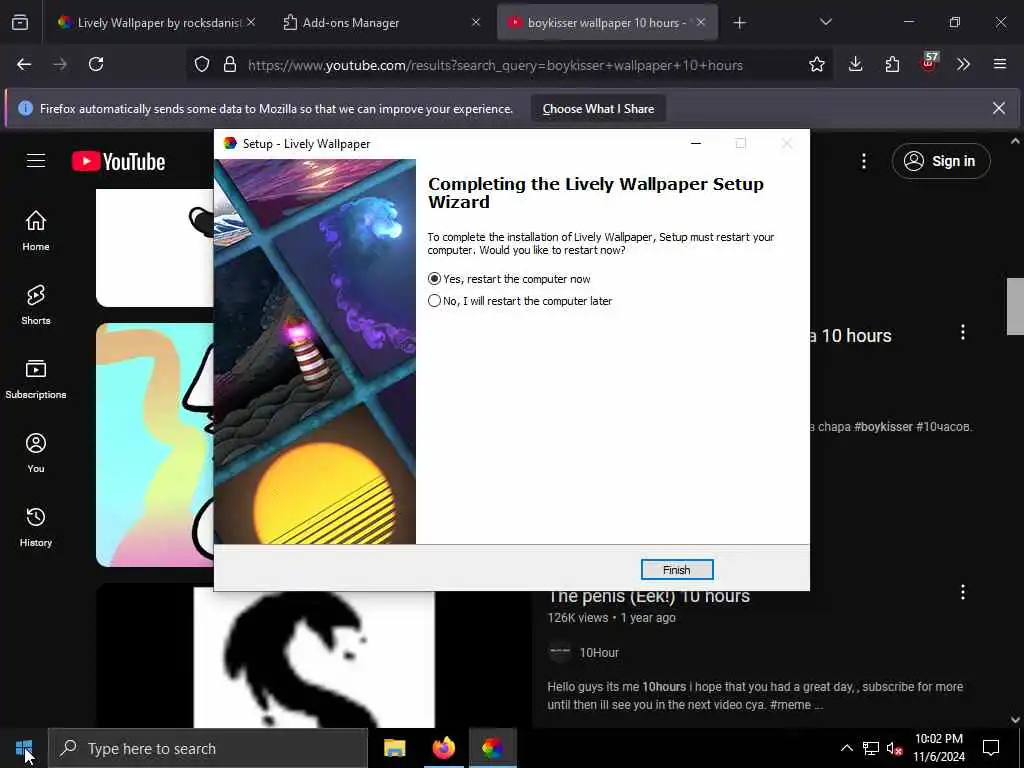Bookmark this page with star icon

tap(816, 64)
